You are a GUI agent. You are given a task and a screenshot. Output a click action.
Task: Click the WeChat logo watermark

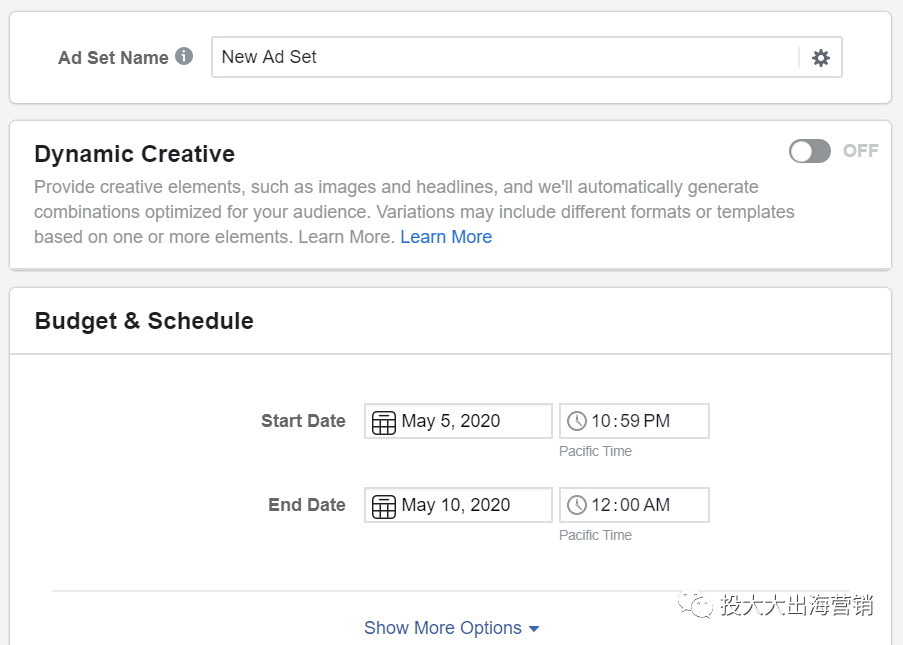694,604
